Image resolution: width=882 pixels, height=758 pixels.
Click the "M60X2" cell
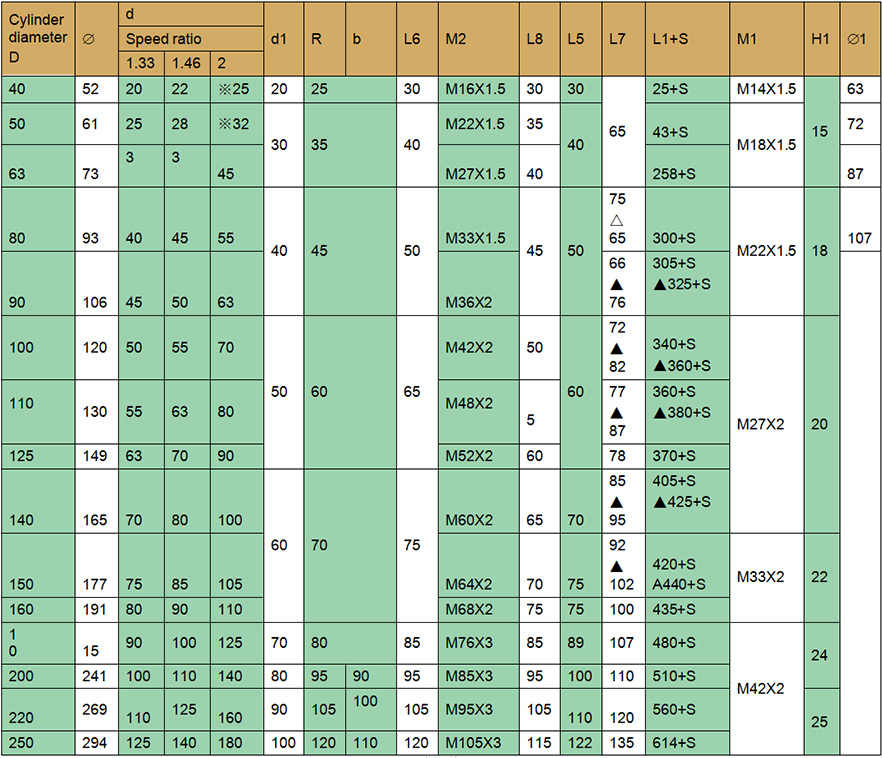pos(479,501)
